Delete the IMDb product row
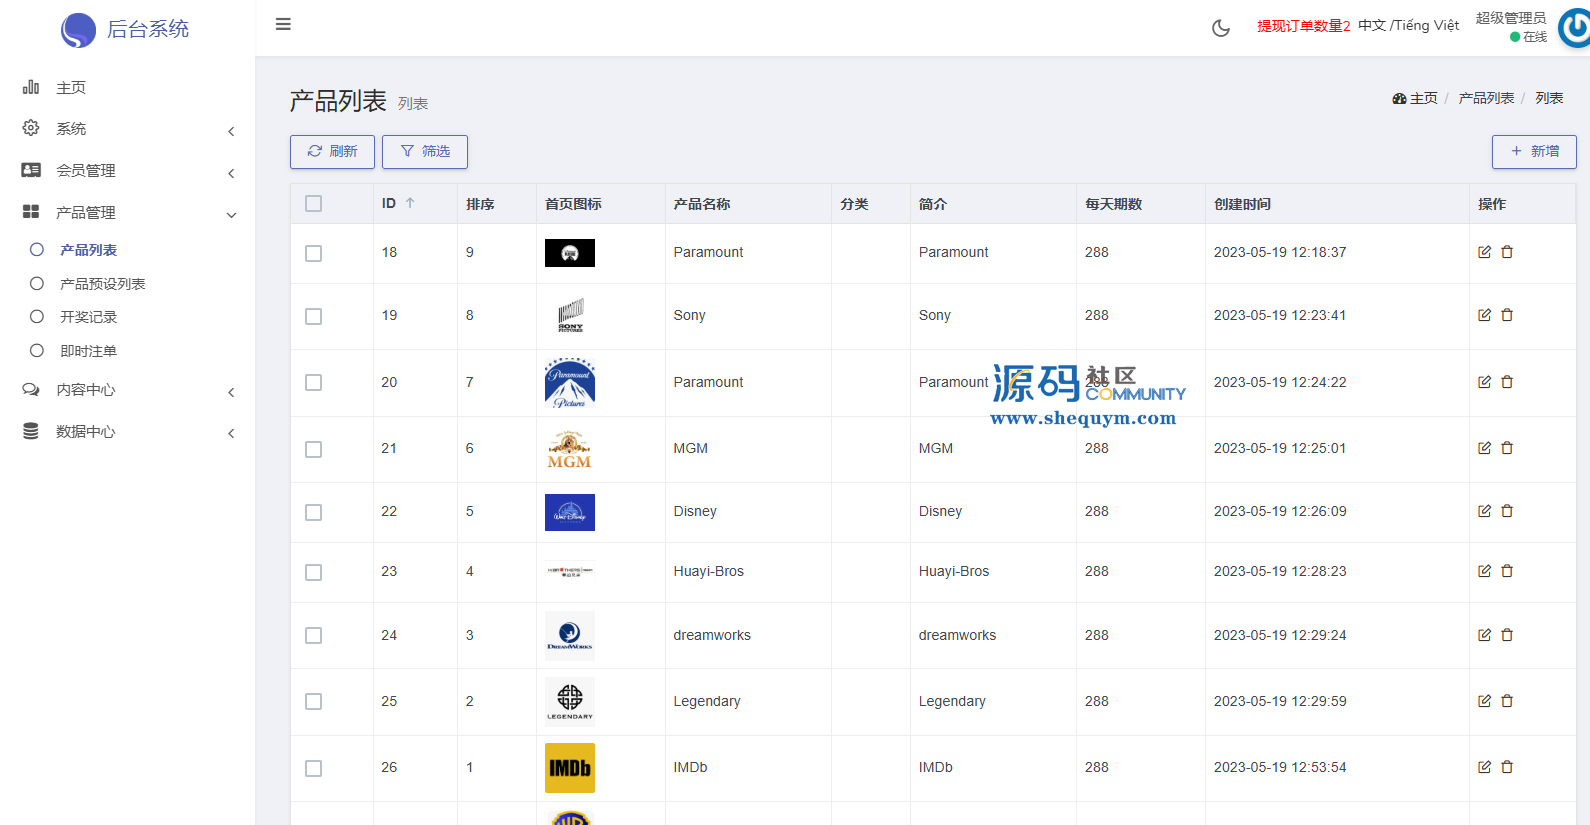Viewport: 1590px width, 825px height. [1507, 767]
